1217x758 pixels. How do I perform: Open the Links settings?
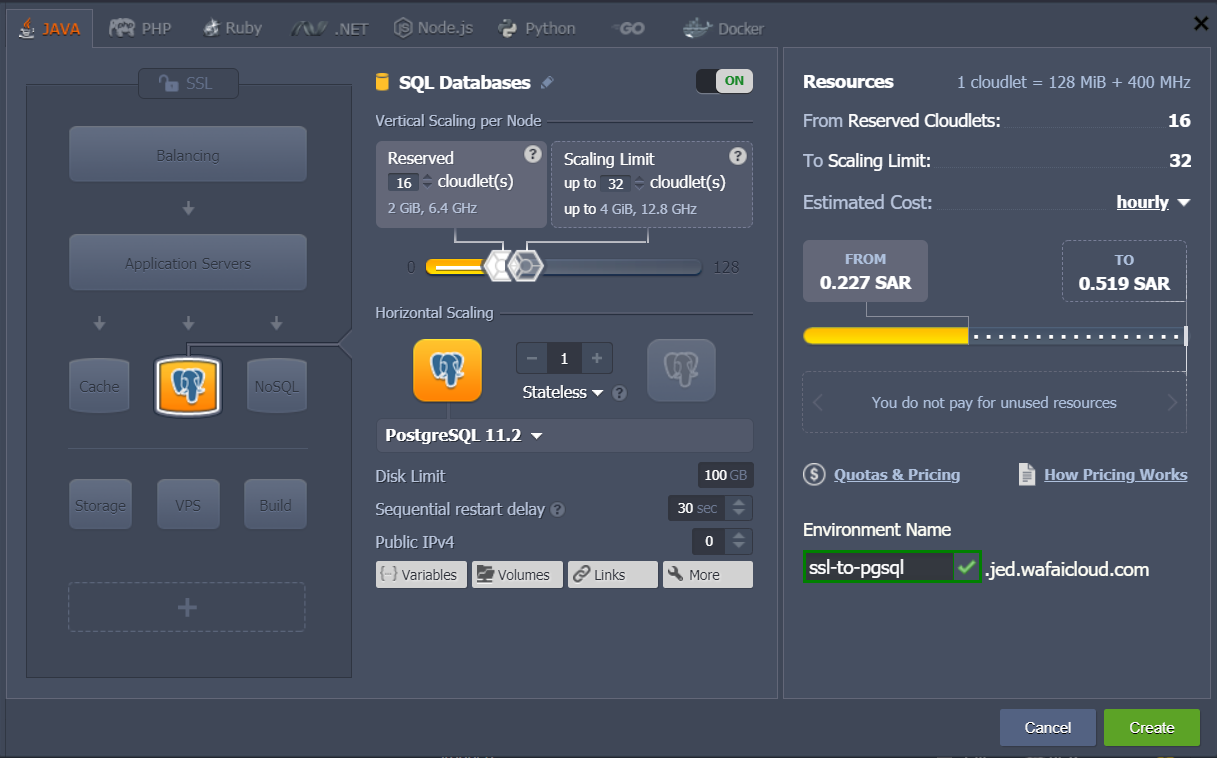pos(613,574)
